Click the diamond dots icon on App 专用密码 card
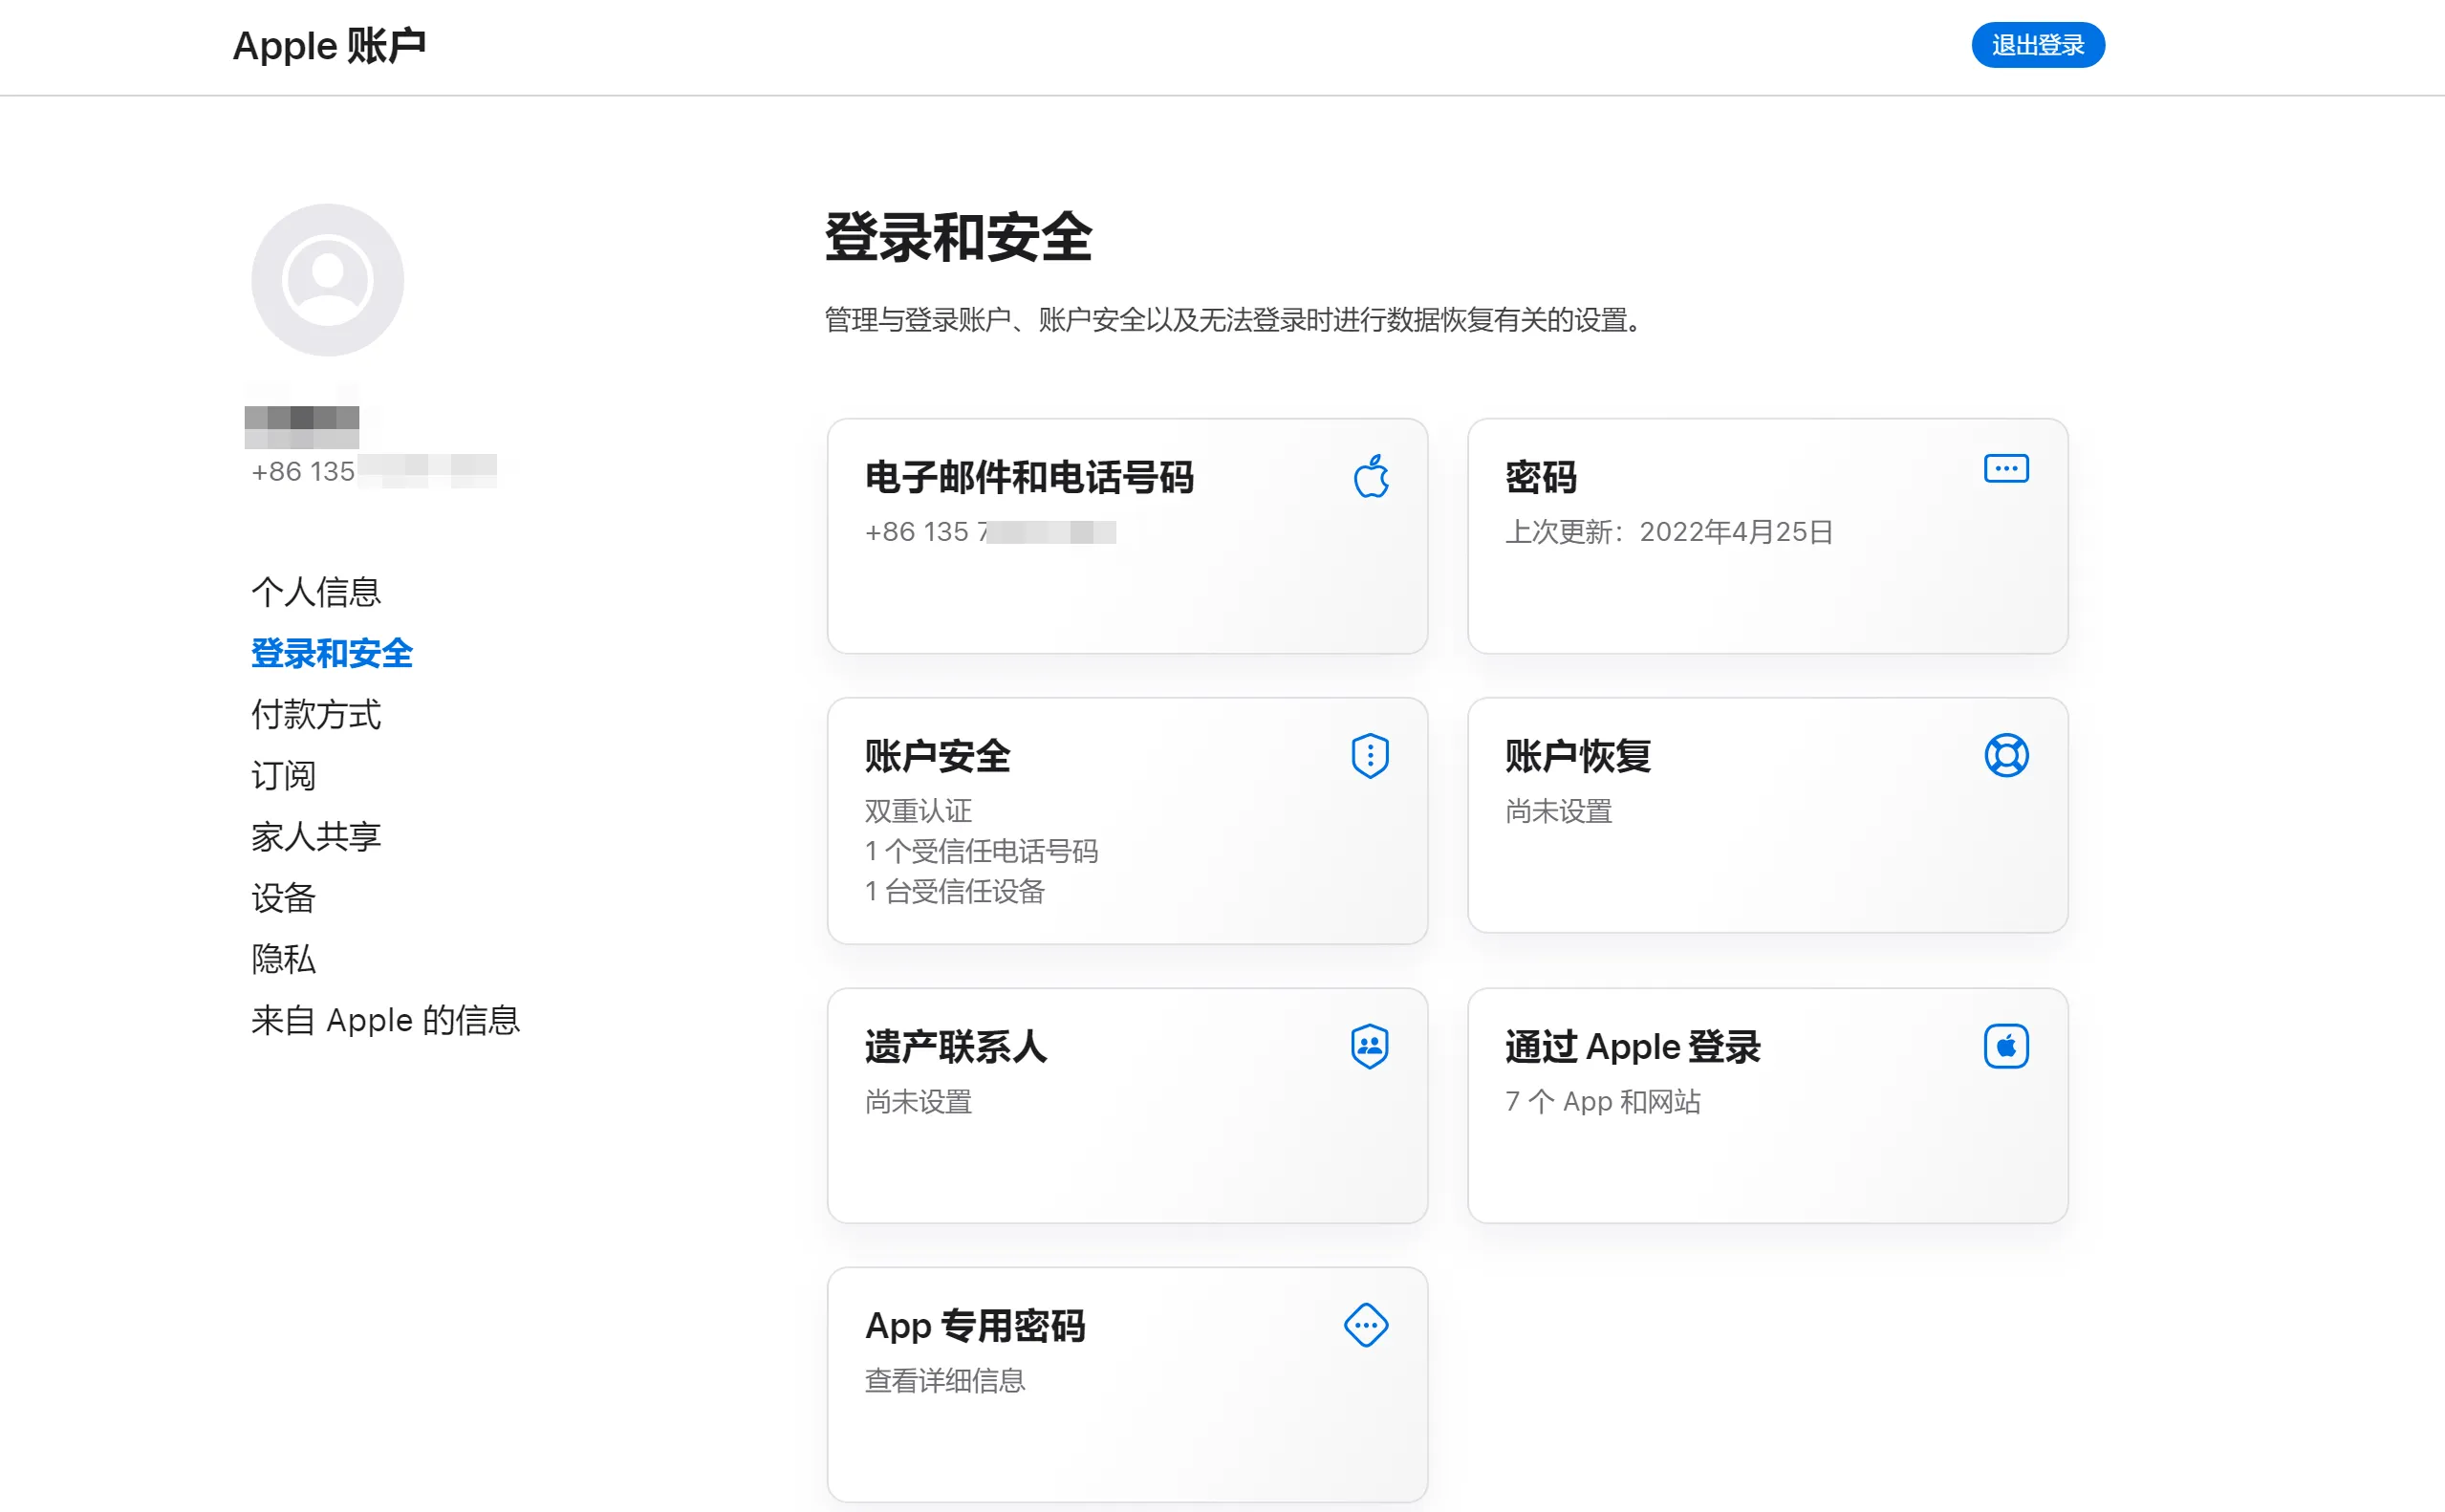Viewport: 2445px width, 1512px height. pyautogui.click(x=1366, y=1326)
